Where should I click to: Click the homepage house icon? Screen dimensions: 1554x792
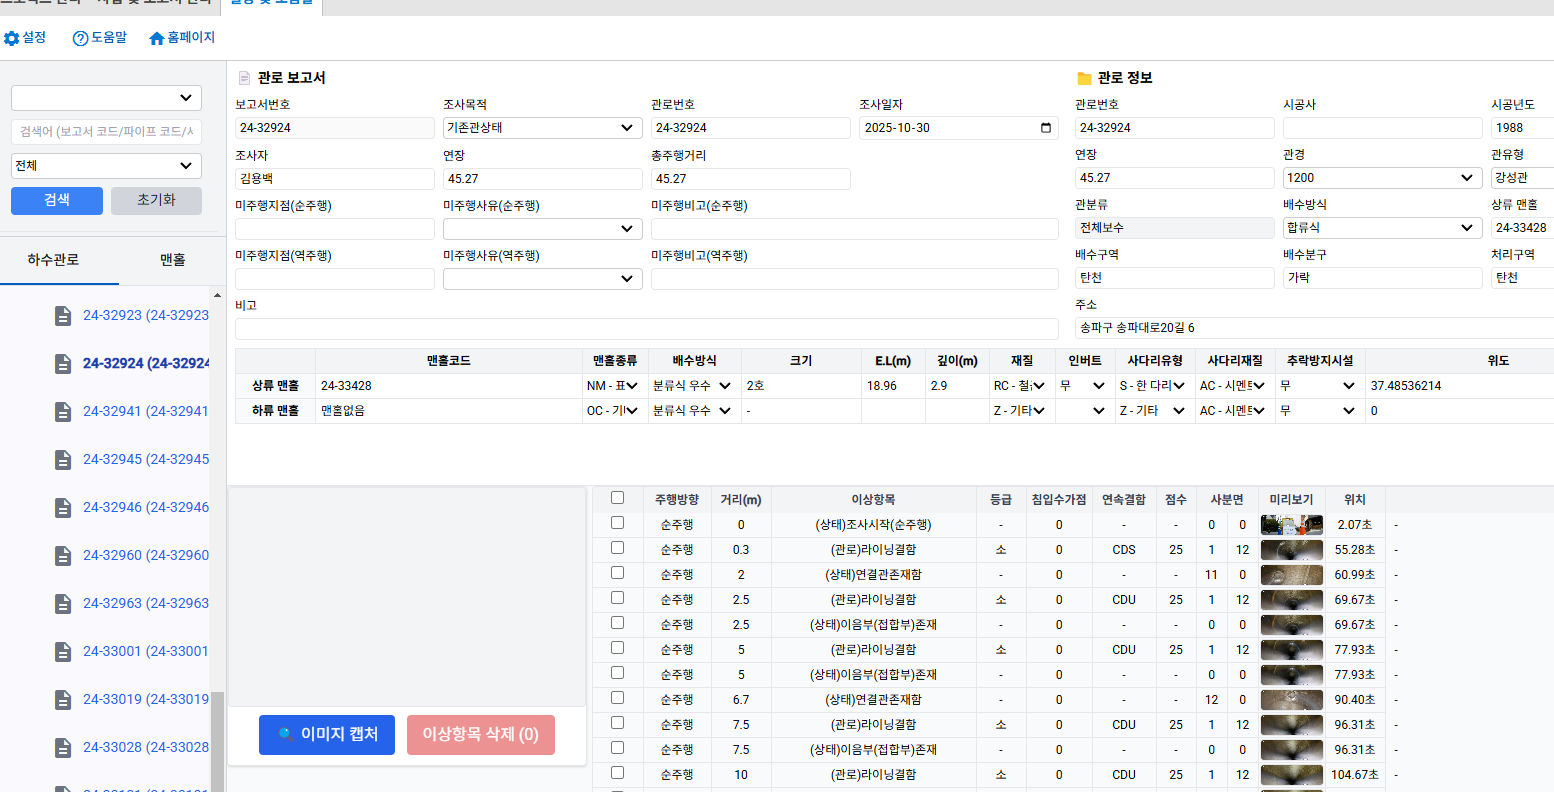click(156, 38)
